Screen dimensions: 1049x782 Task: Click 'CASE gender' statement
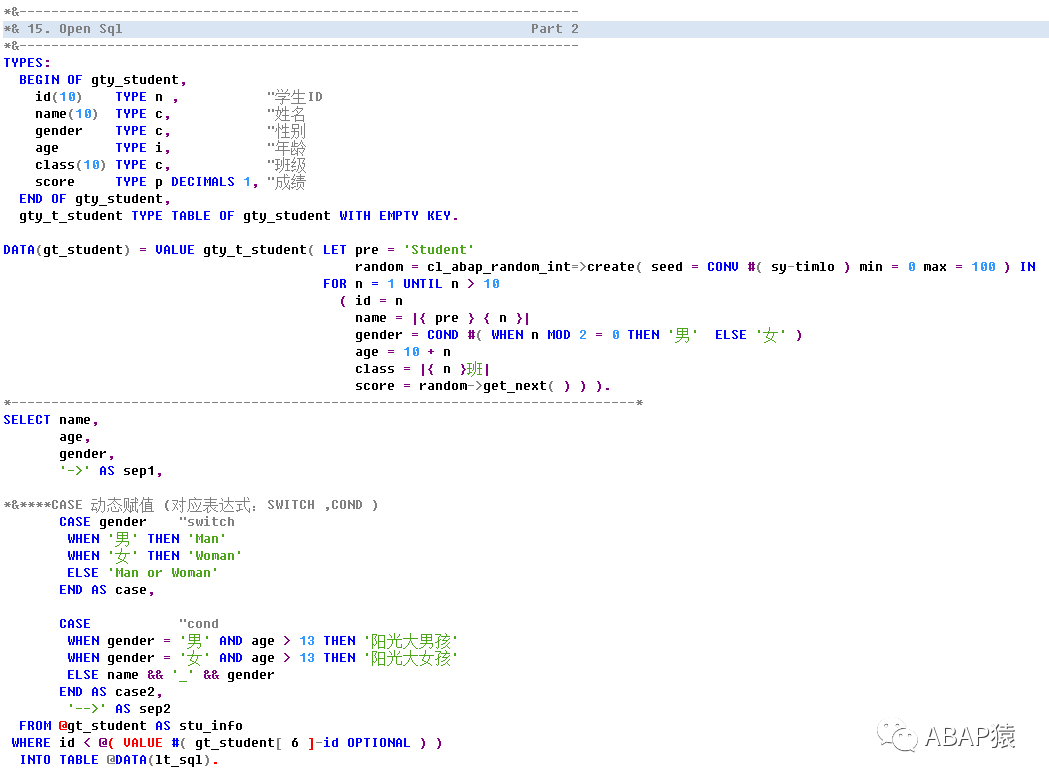[x=102, y=522]
